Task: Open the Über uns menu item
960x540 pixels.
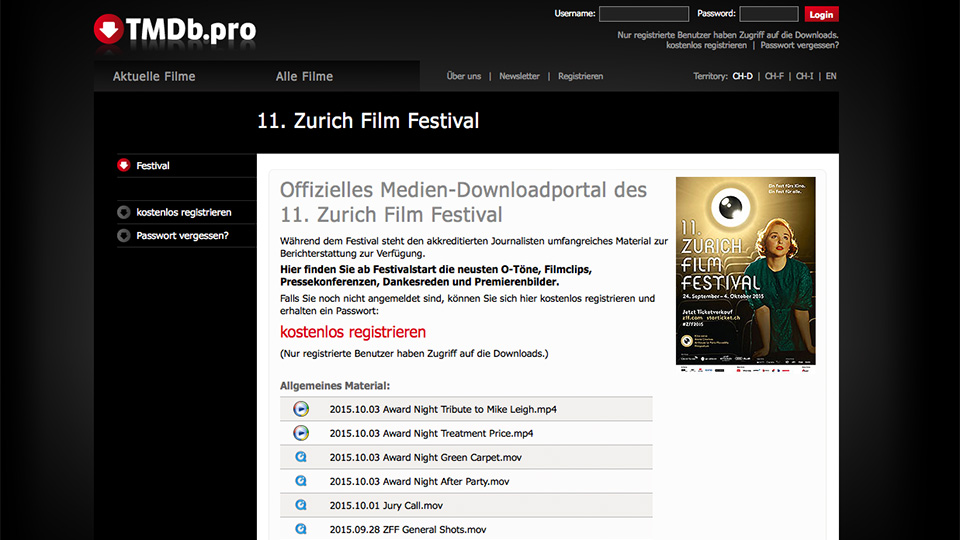Action: [x=464, y=76]
